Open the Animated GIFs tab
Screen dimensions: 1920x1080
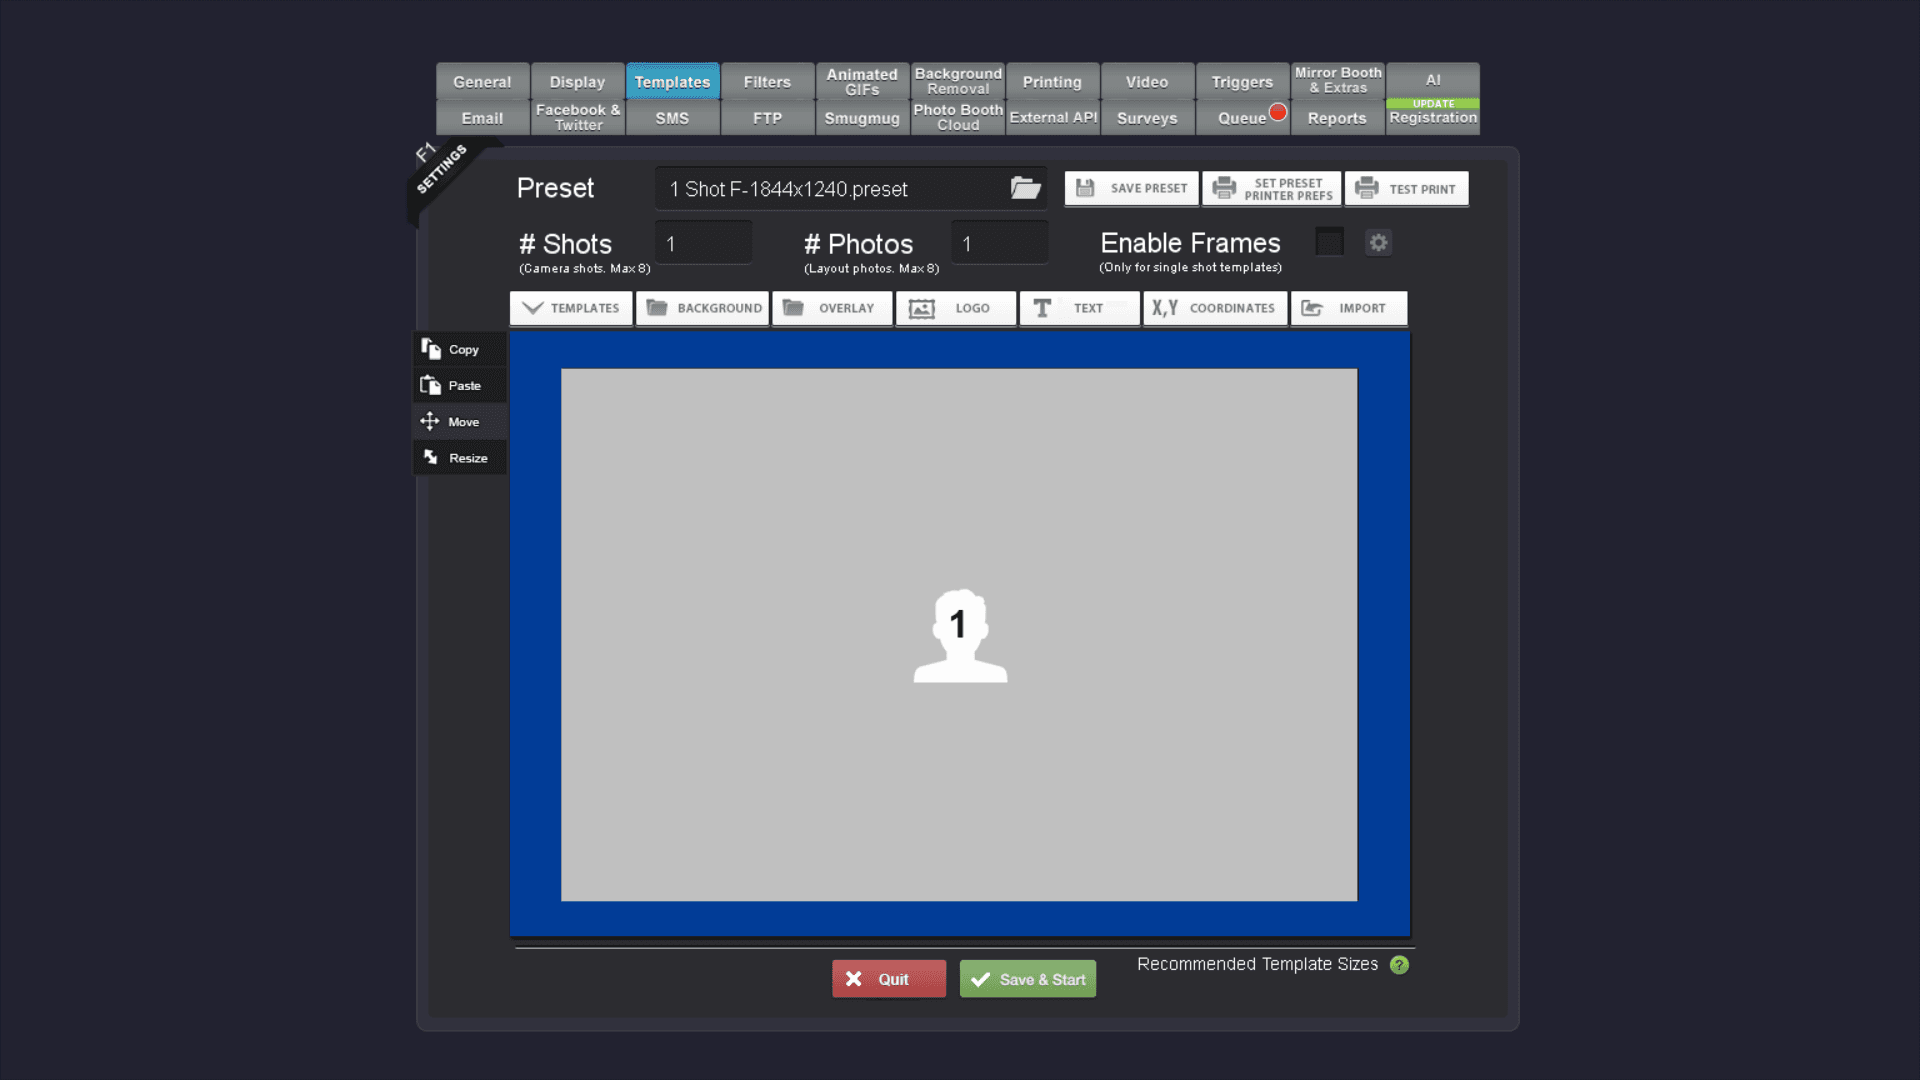click(x=862, y=81)
